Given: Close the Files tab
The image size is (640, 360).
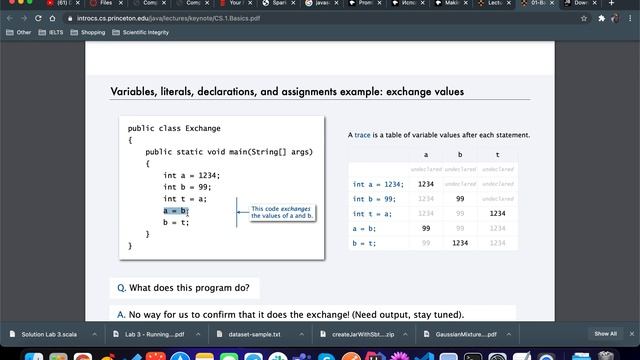Looking at the screenshot, I should pyautogui.click(x=120, y=3).
